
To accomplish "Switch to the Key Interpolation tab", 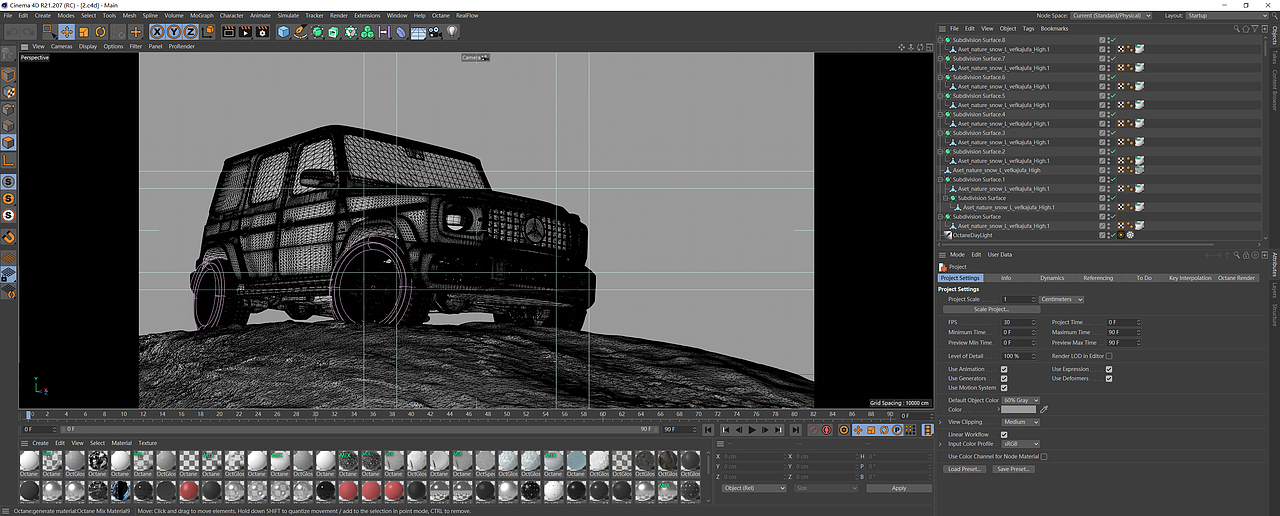I will 1190,278.
